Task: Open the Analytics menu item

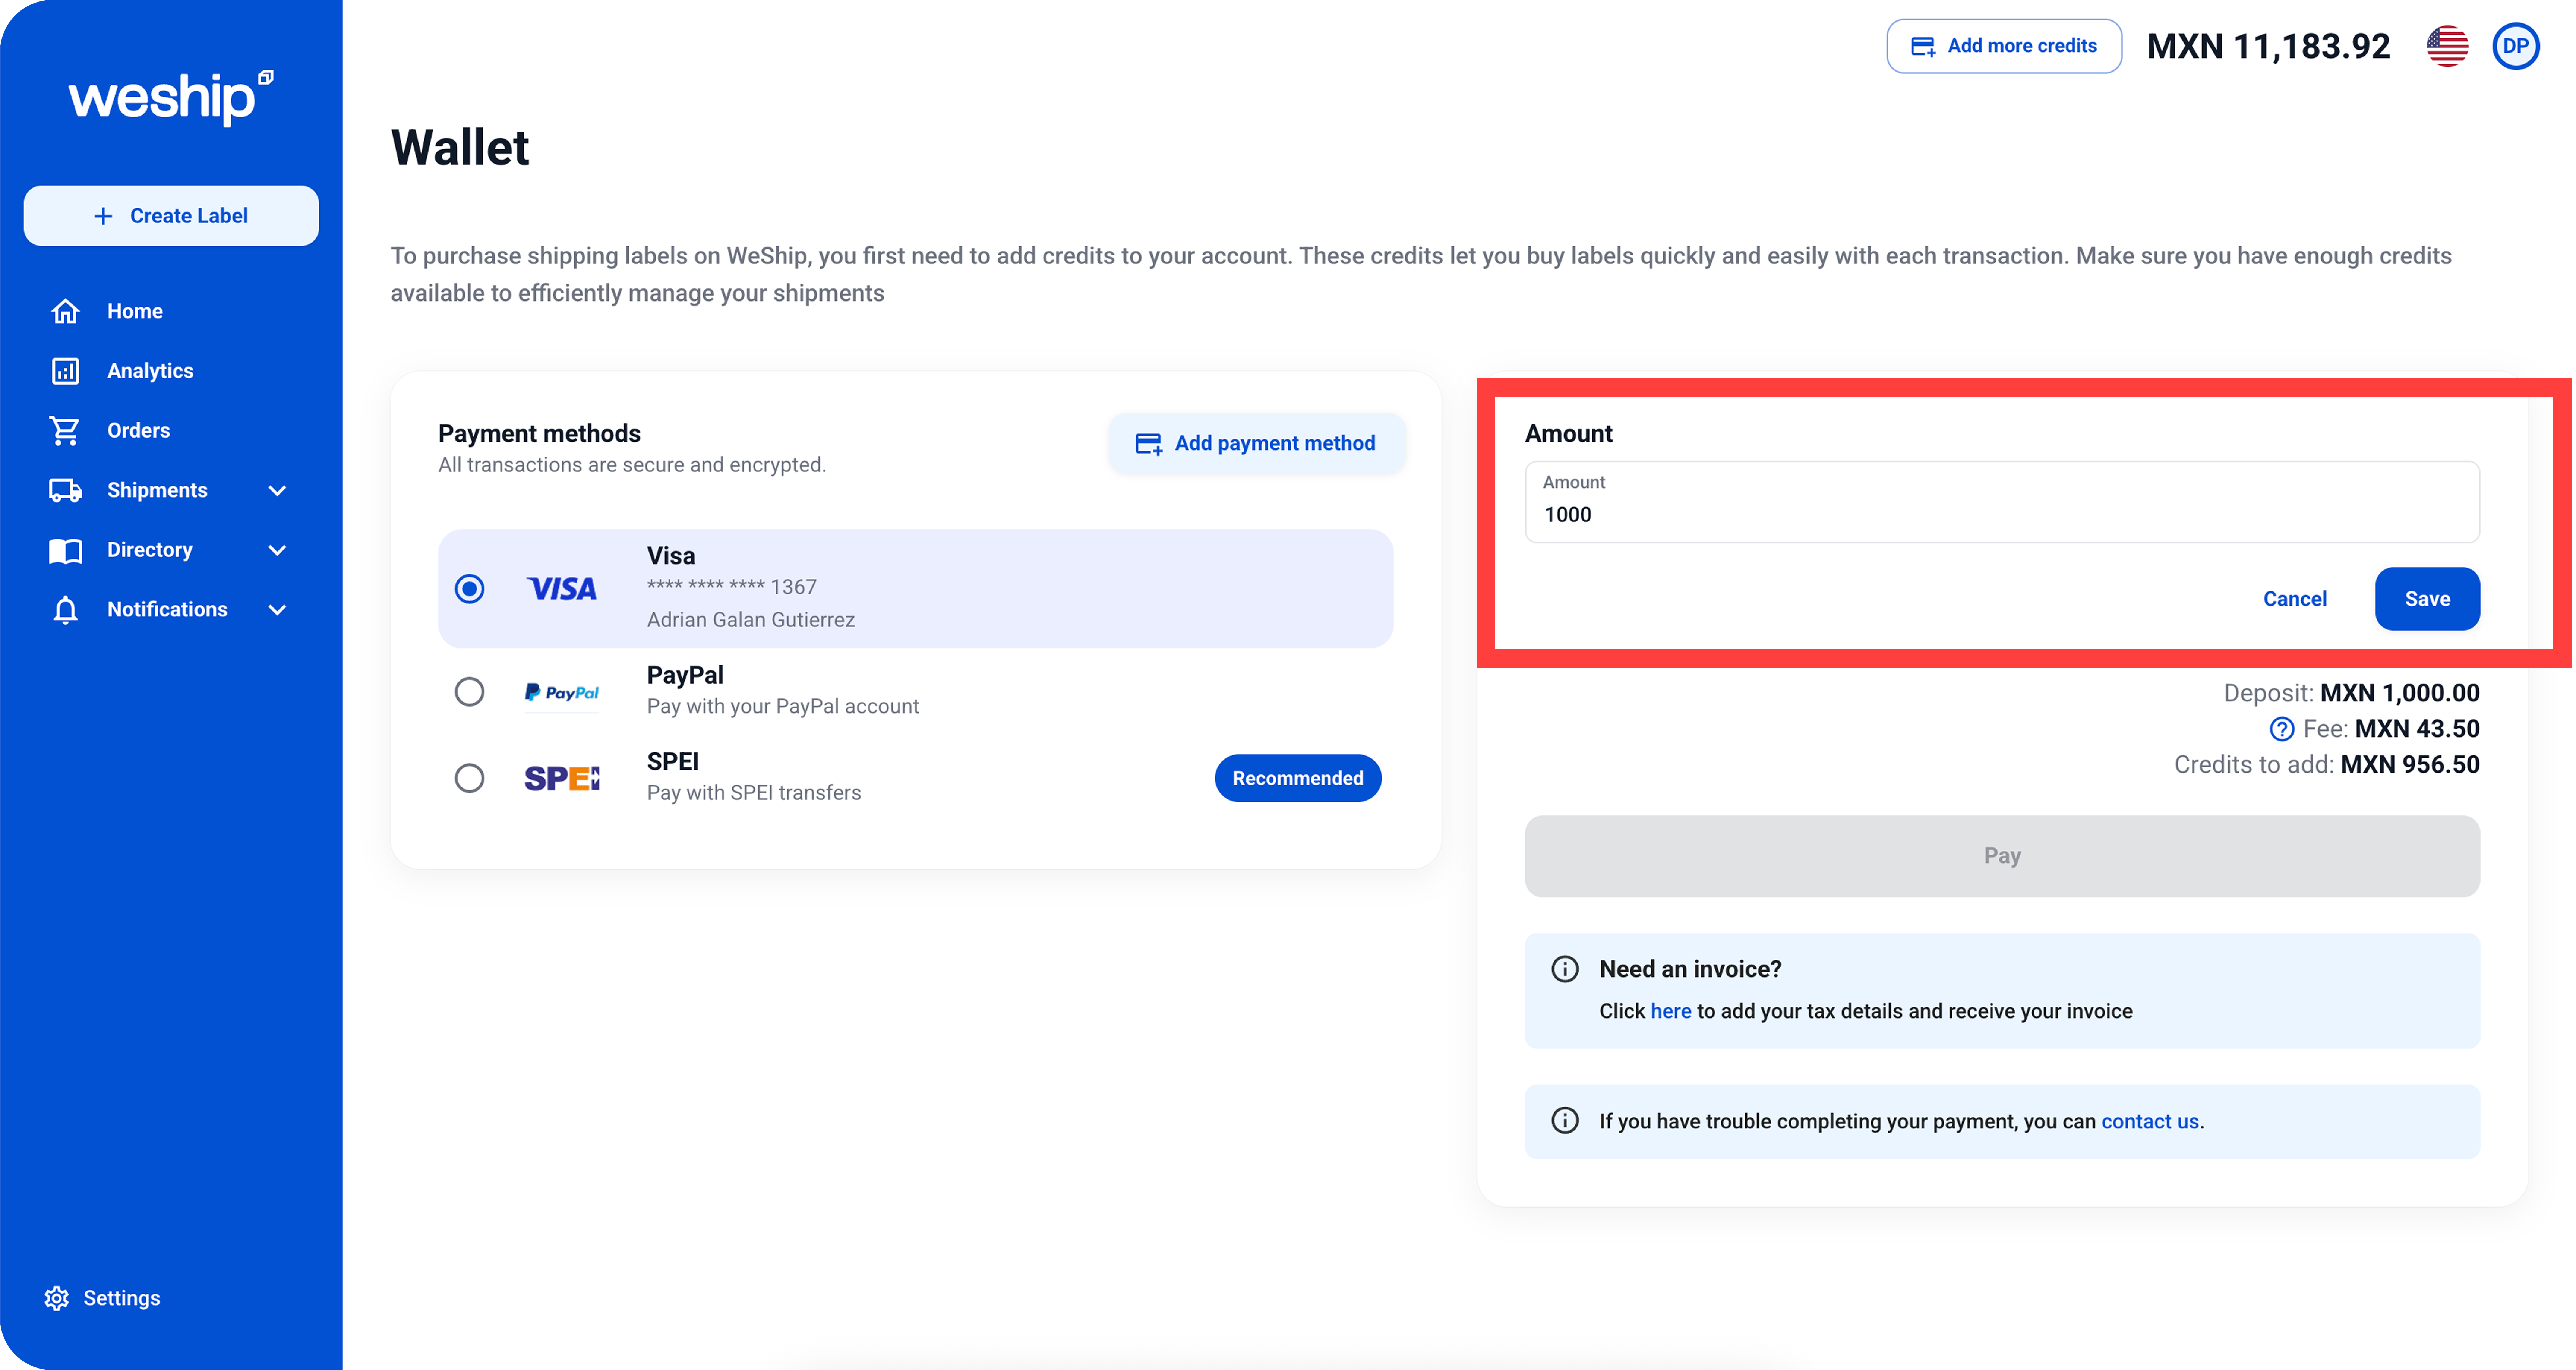Action: (x=150, y=371)
